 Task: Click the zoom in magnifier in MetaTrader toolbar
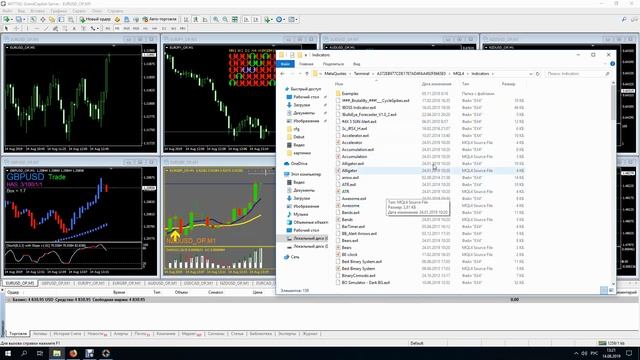216,20
